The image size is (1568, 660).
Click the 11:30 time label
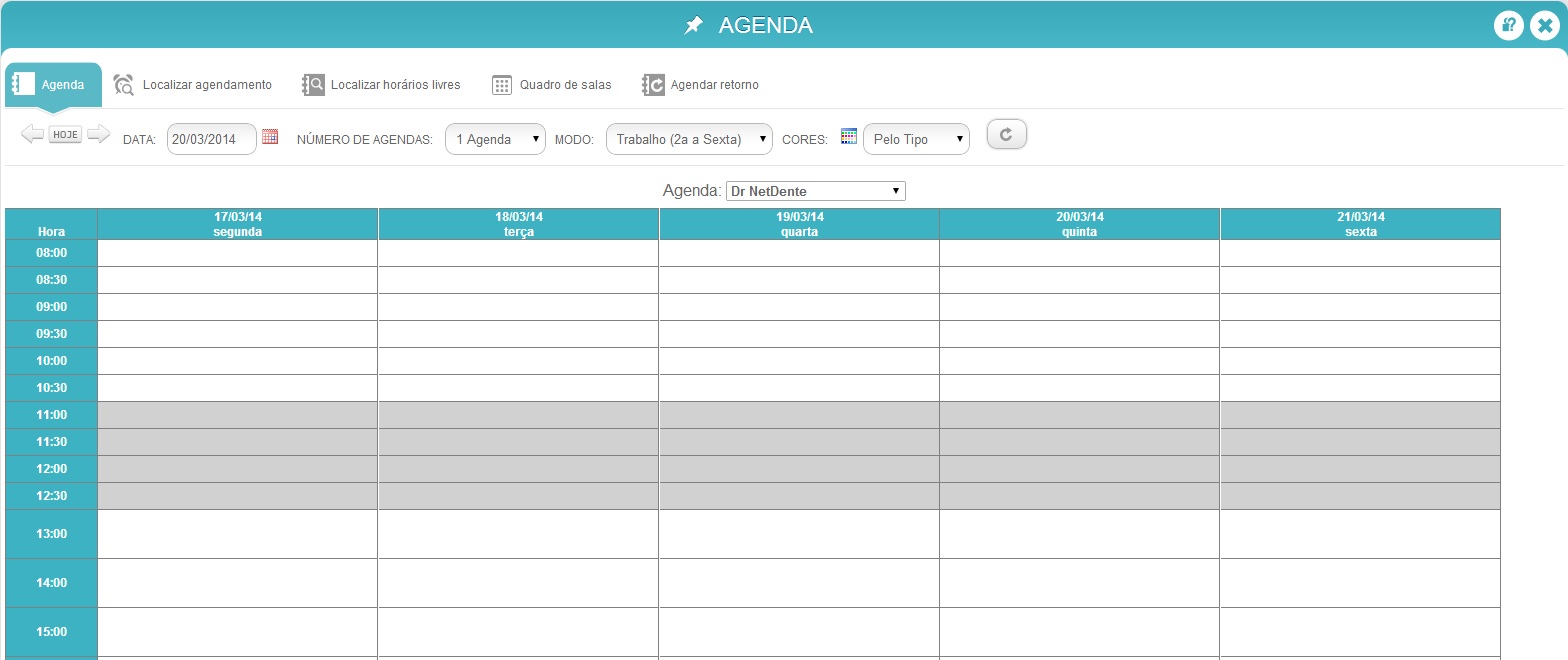pos(51,442)
